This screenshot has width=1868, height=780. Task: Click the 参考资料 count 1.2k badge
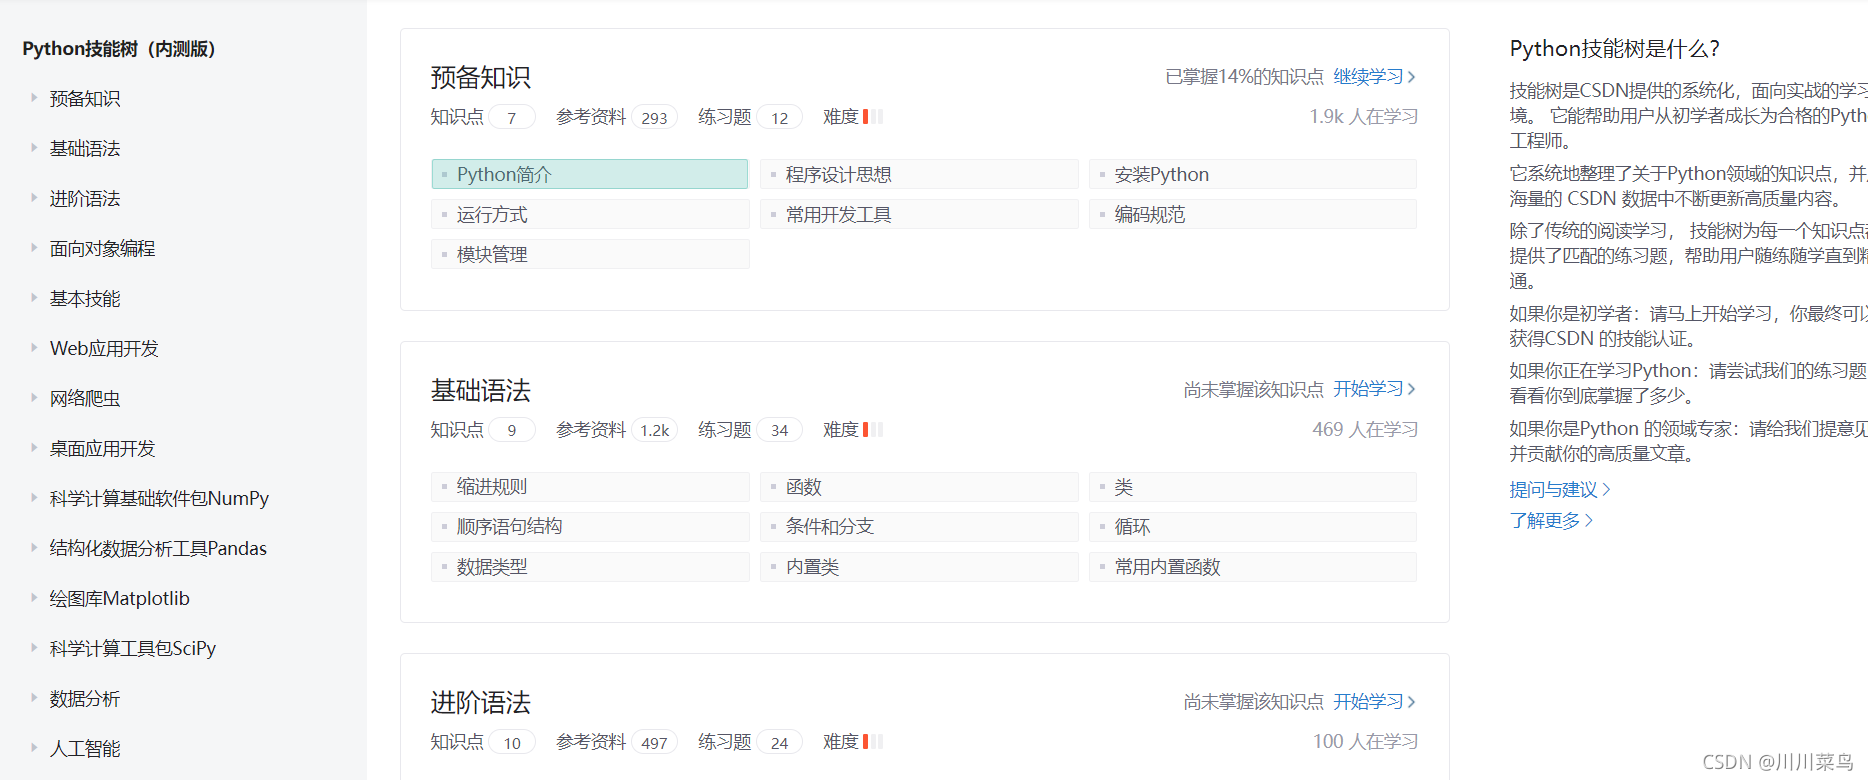click(655, 430)
